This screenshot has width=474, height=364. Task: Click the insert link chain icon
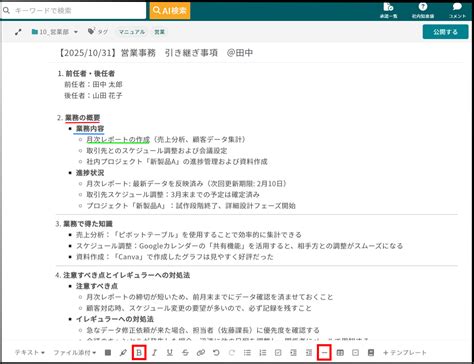pos(201,352)
